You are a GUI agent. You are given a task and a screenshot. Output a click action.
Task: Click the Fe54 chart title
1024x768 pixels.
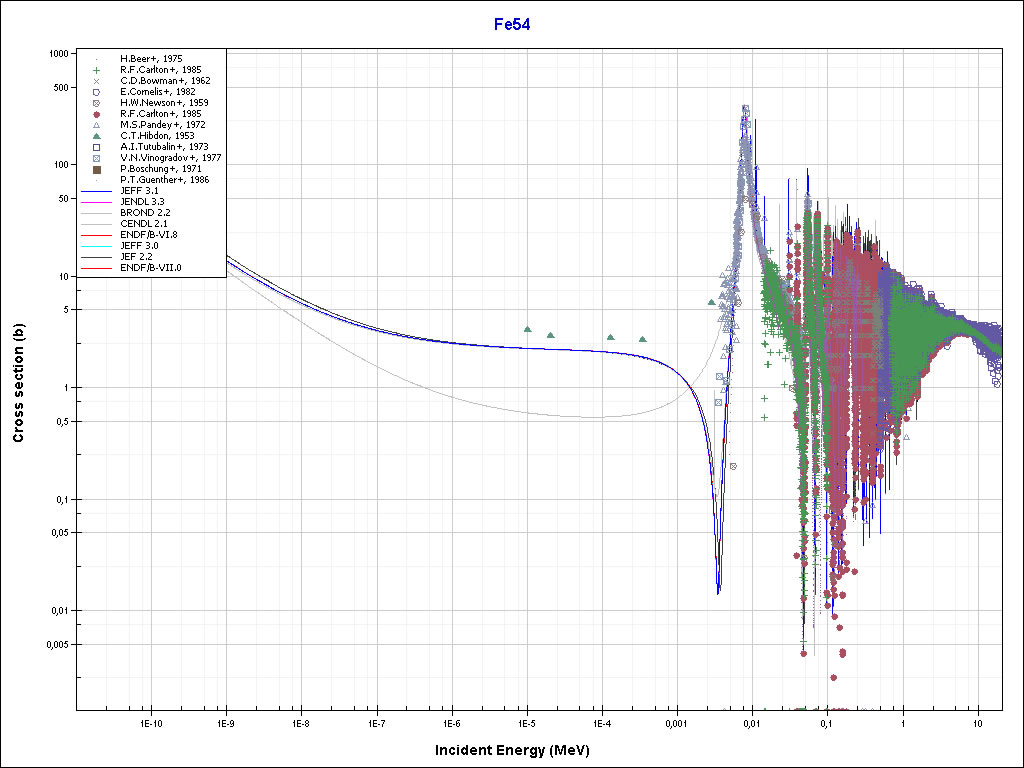511,24
